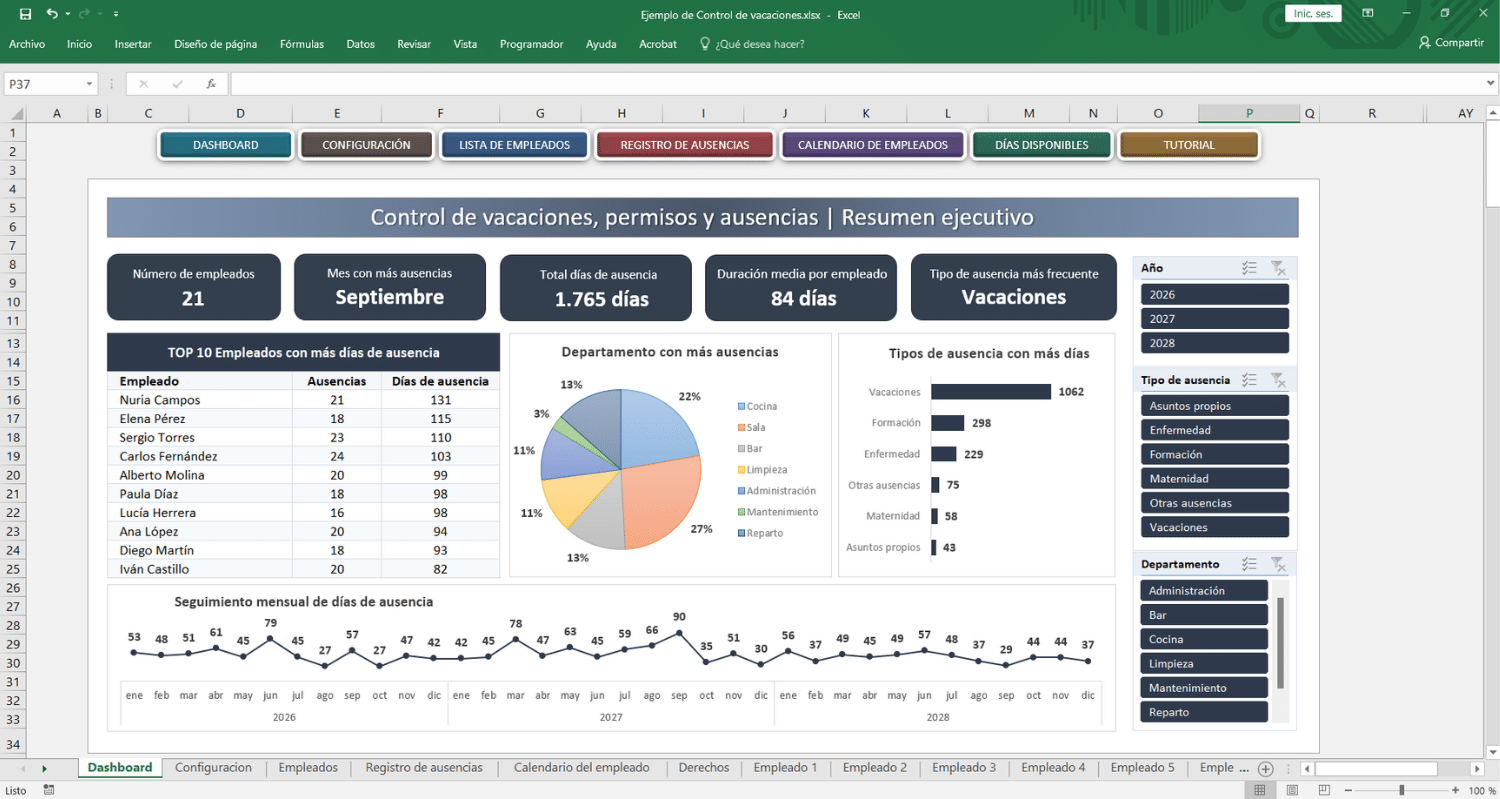Image resolution: width=1500 pixels, height=799 pixels.
Task: Toggle multi-select for Tipo de ausencia slicer
Action: coord(1248,380)
